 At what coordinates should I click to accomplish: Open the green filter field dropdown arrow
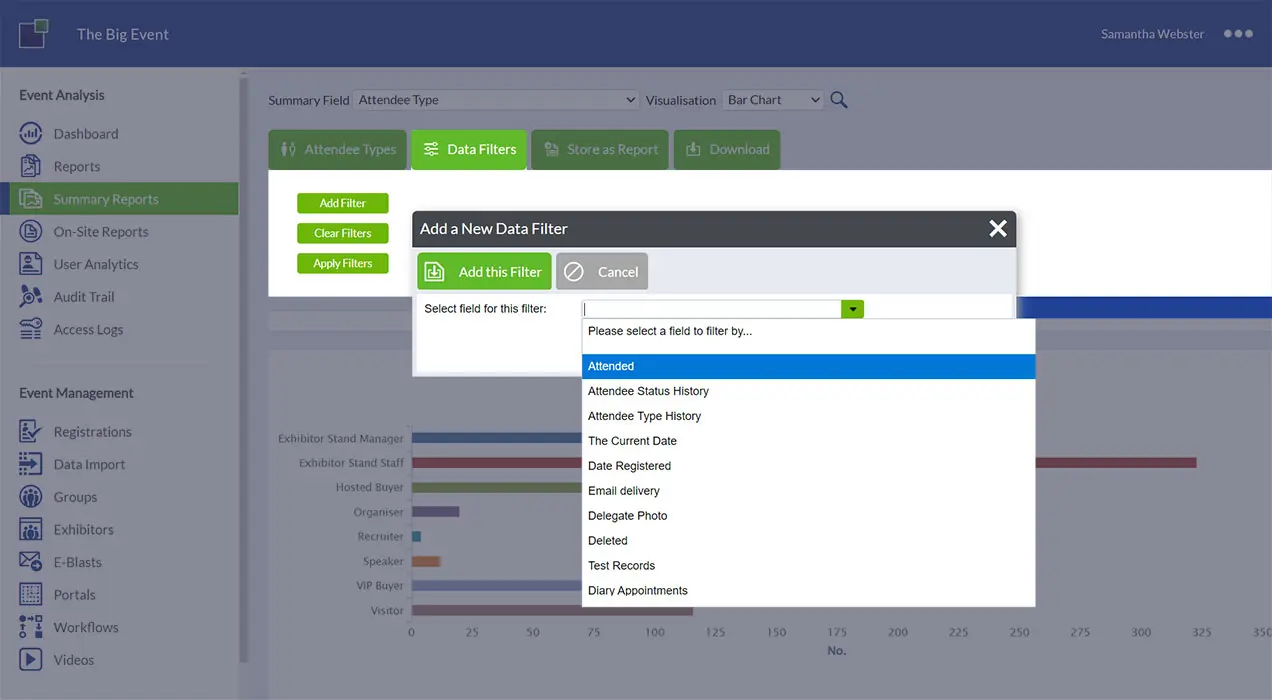pos(851,308)
